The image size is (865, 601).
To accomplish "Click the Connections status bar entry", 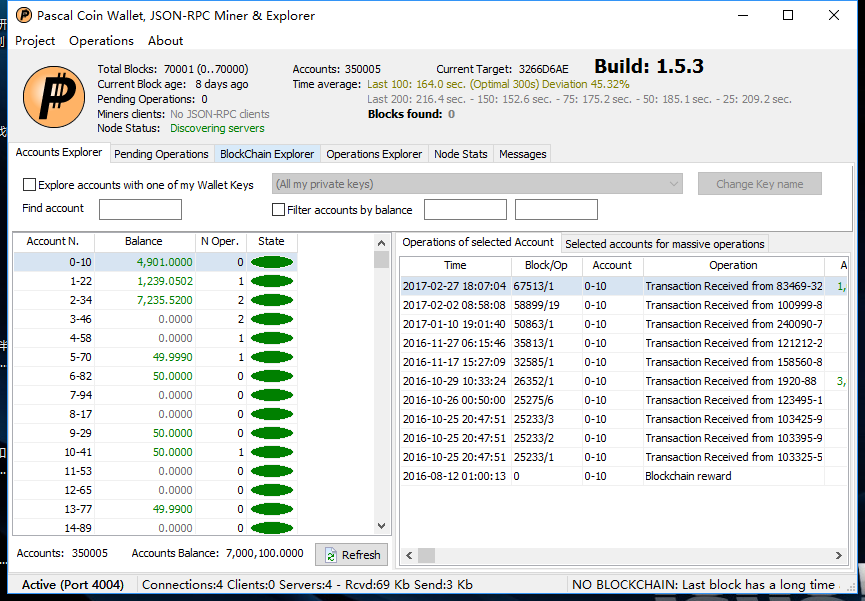I will (x=307, y=585).
